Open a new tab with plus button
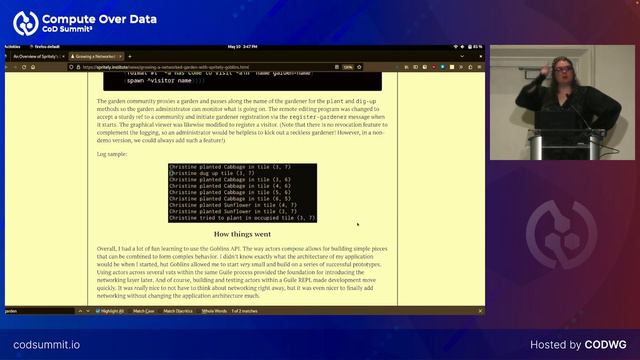Image resolution: width=640 pixels, height=360 pixels. point(130,56)
